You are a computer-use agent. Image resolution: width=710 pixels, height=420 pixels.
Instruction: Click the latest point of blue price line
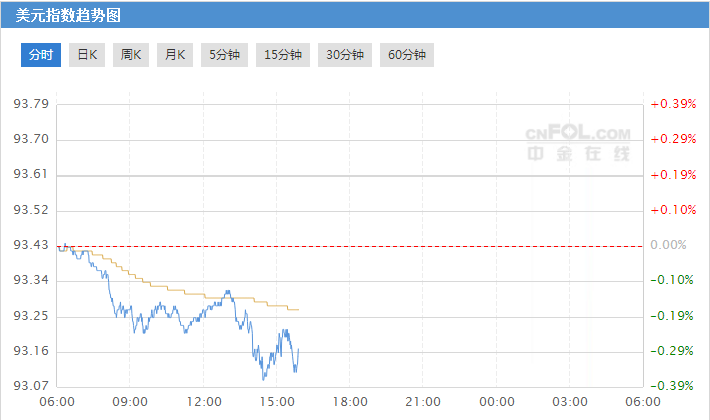pos(298,349)
